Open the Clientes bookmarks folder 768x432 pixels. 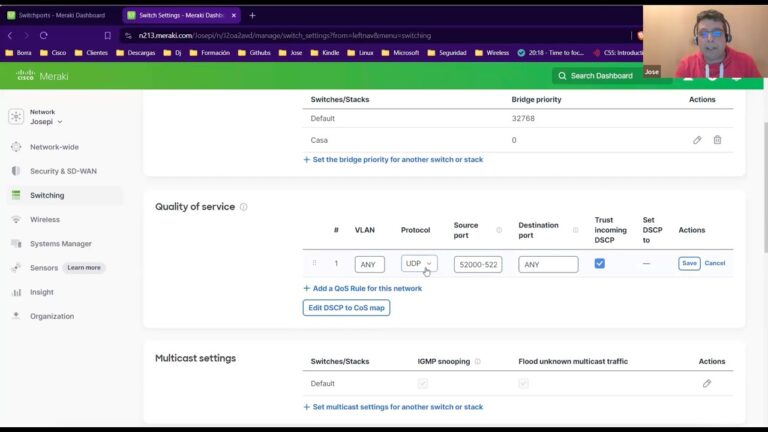tap(91, 53)
